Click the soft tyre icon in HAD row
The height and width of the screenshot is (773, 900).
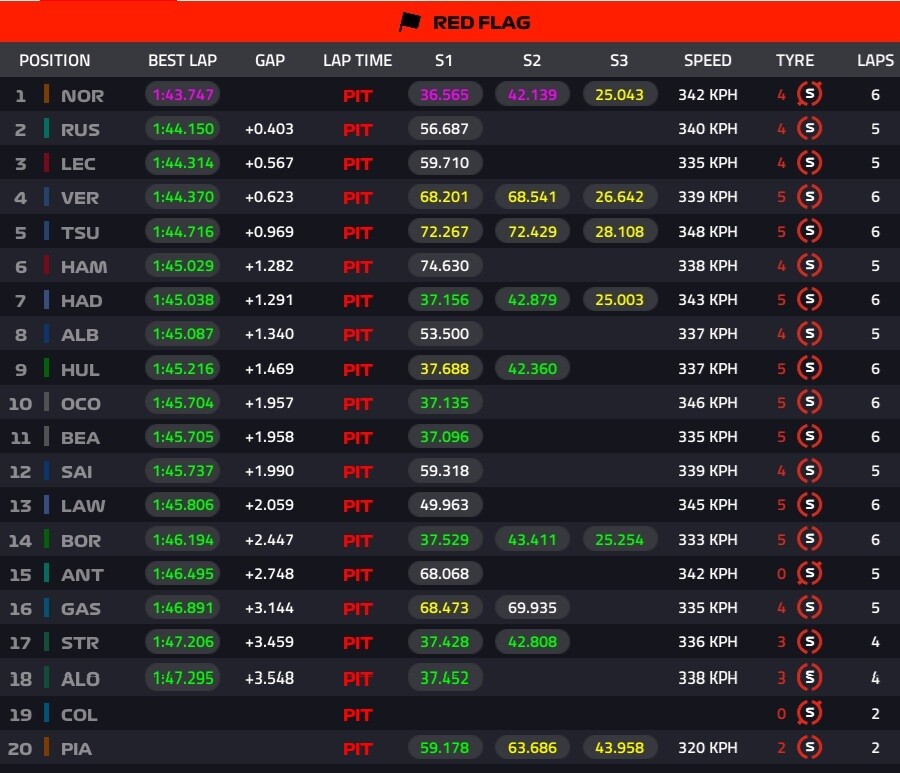(809, 300)
